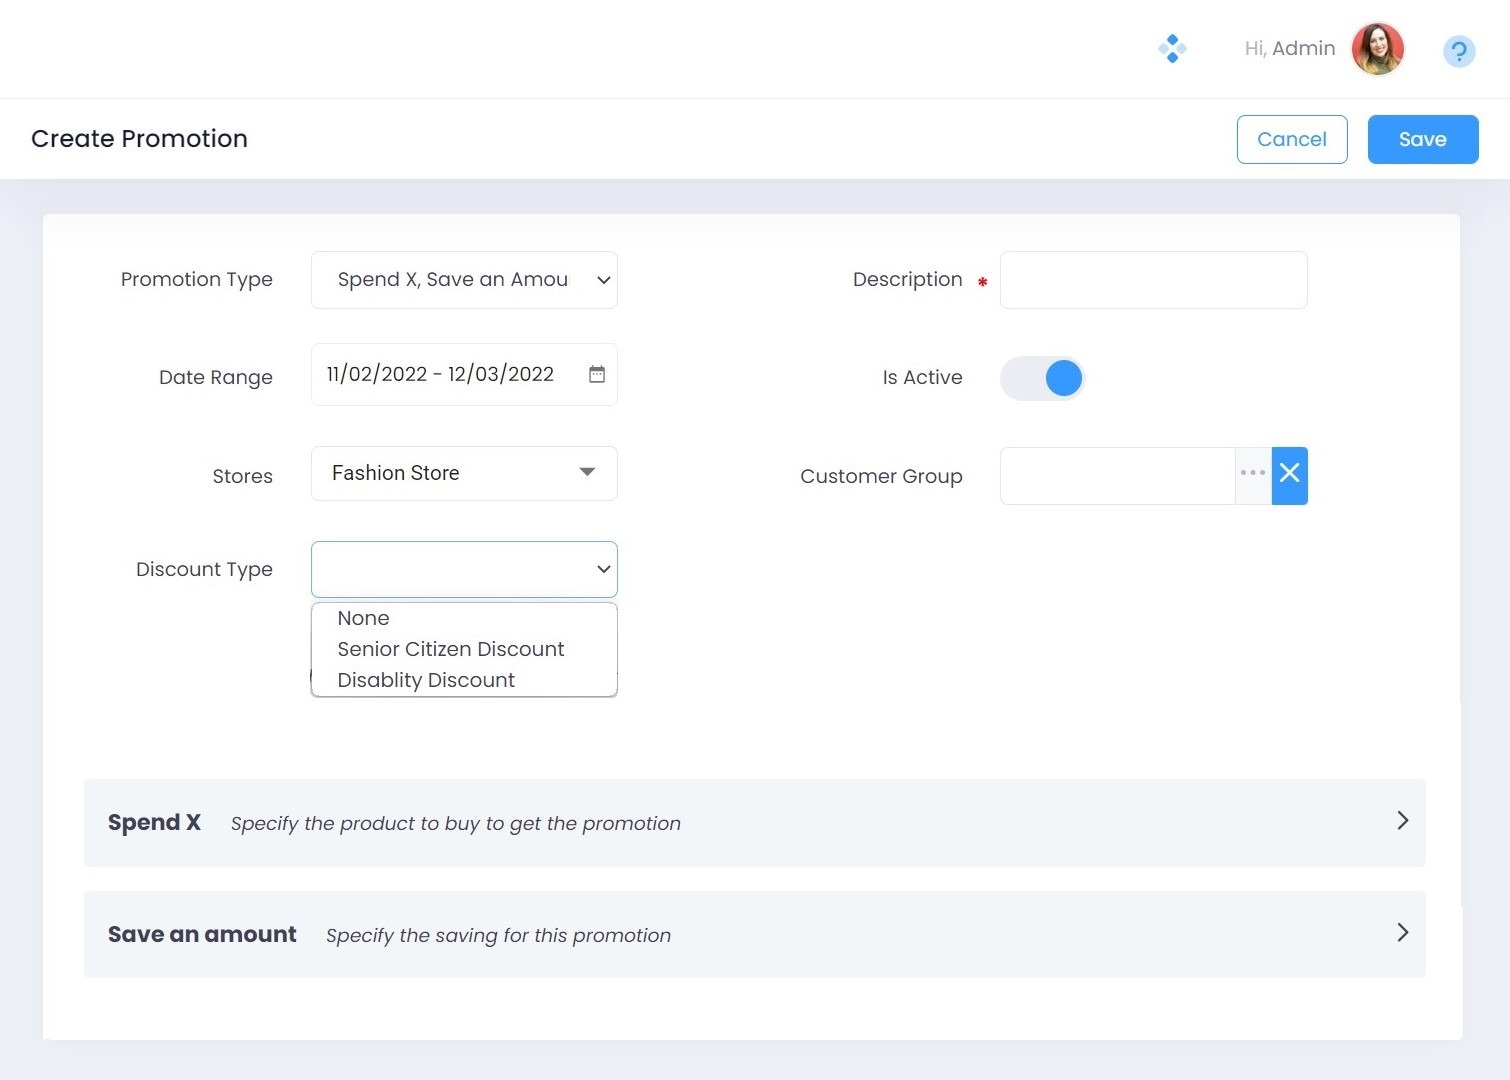
Task: Click the Date Range field text
Action: 440,374
